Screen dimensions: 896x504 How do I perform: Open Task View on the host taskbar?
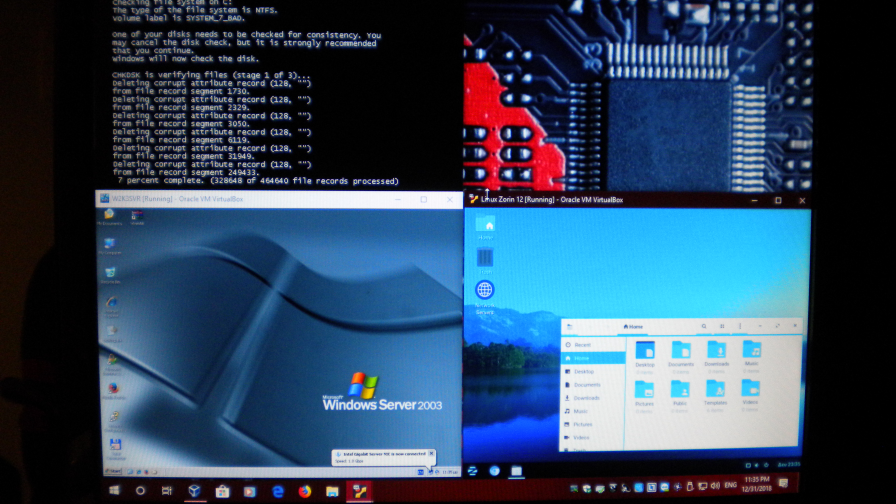[x=166, y=491]
